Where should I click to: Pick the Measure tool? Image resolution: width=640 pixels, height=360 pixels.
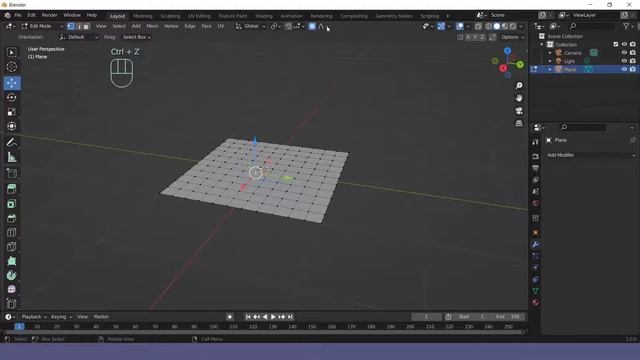[x=11, y=157]
